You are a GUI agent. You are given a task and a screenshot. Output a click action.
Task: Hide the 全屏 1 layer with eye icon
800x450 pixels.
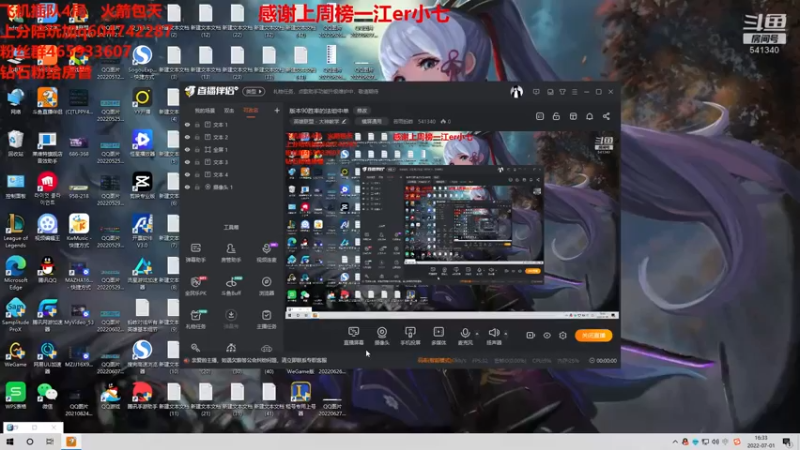click(x=187, y=149)
